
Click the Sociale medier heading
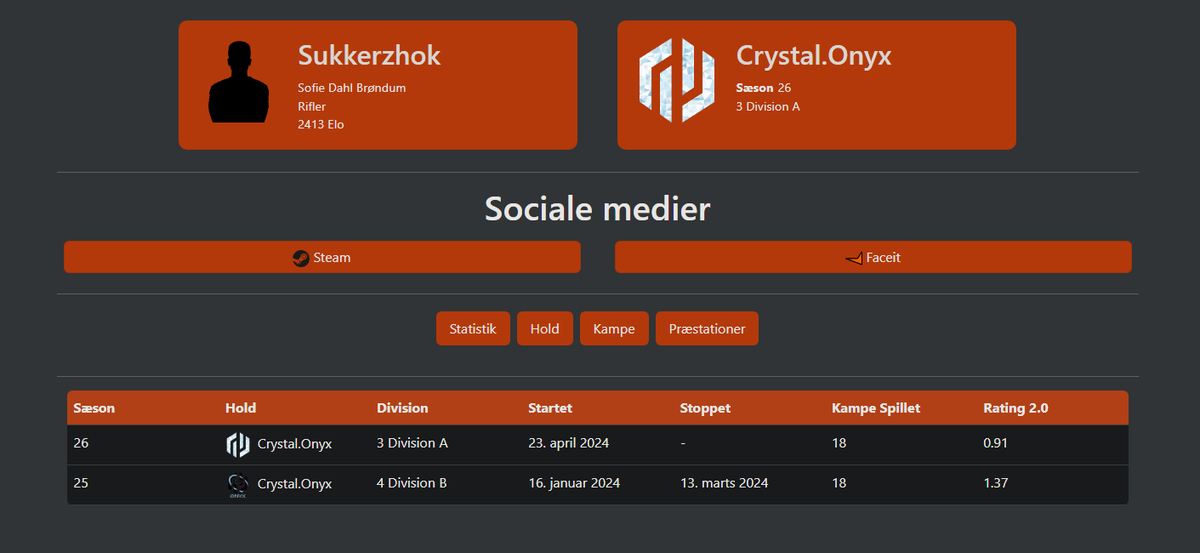pyautogui.click(x=598, y=209)
